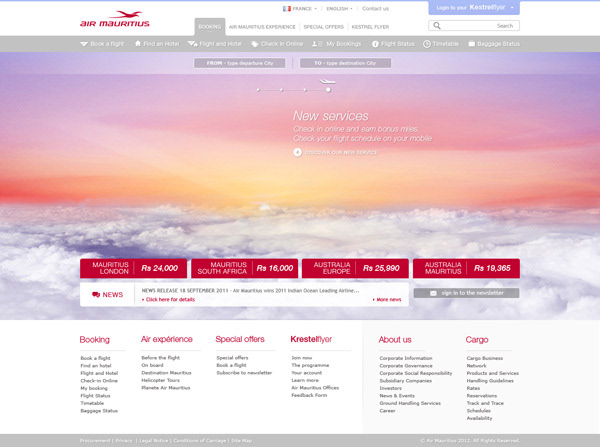600x447 pixels.
Task: Open the ENGLISH language dropdown
Action: (x=339, y=8)
